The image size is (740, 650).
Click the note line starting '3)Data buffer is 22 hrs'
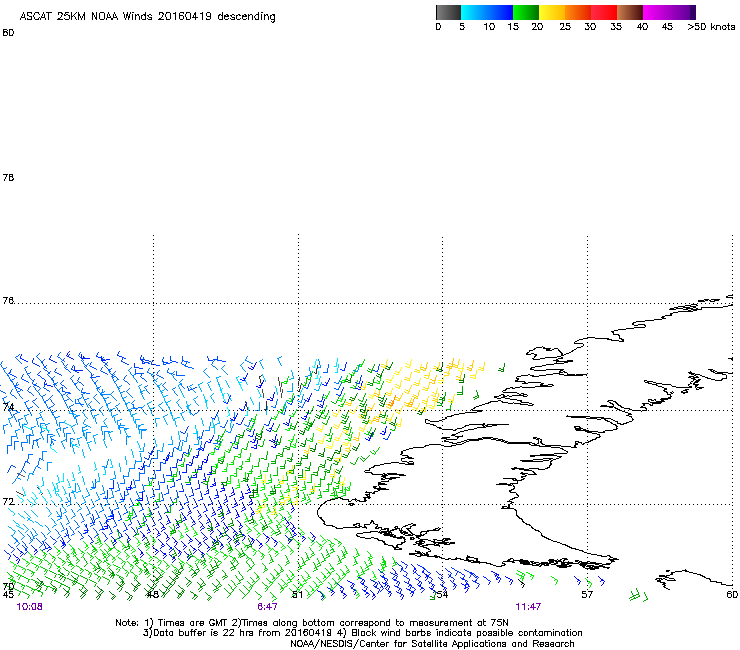pyautogui.click(x=362, y=633)
